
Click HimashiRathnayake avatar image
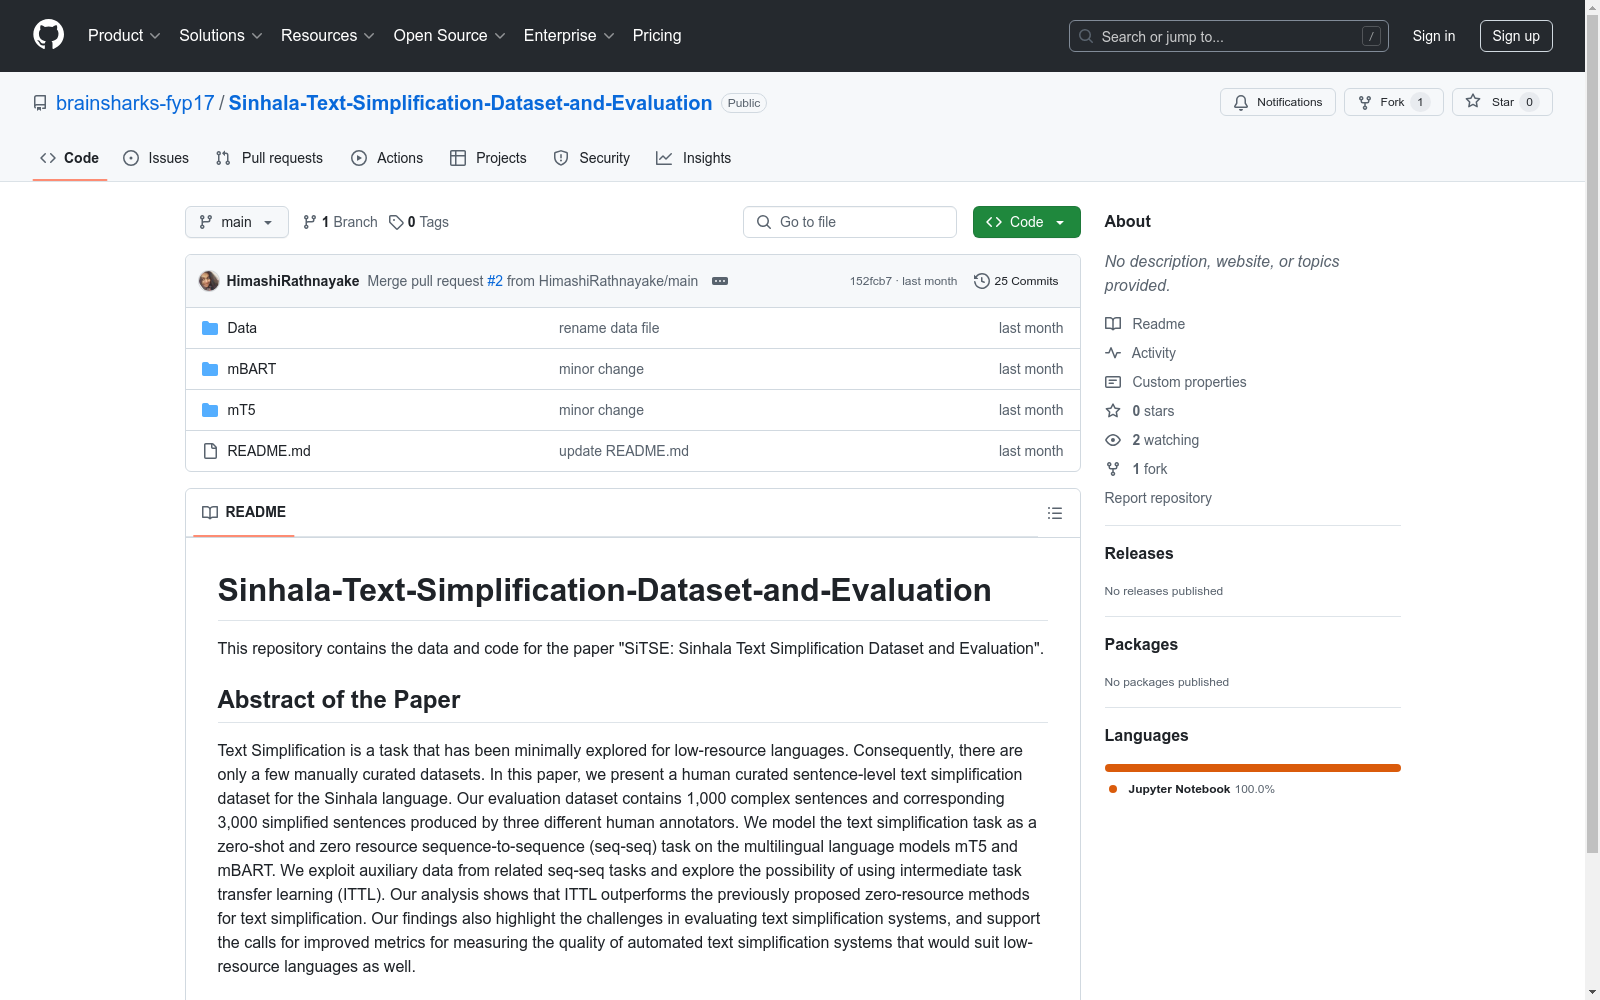click(209, 281)
